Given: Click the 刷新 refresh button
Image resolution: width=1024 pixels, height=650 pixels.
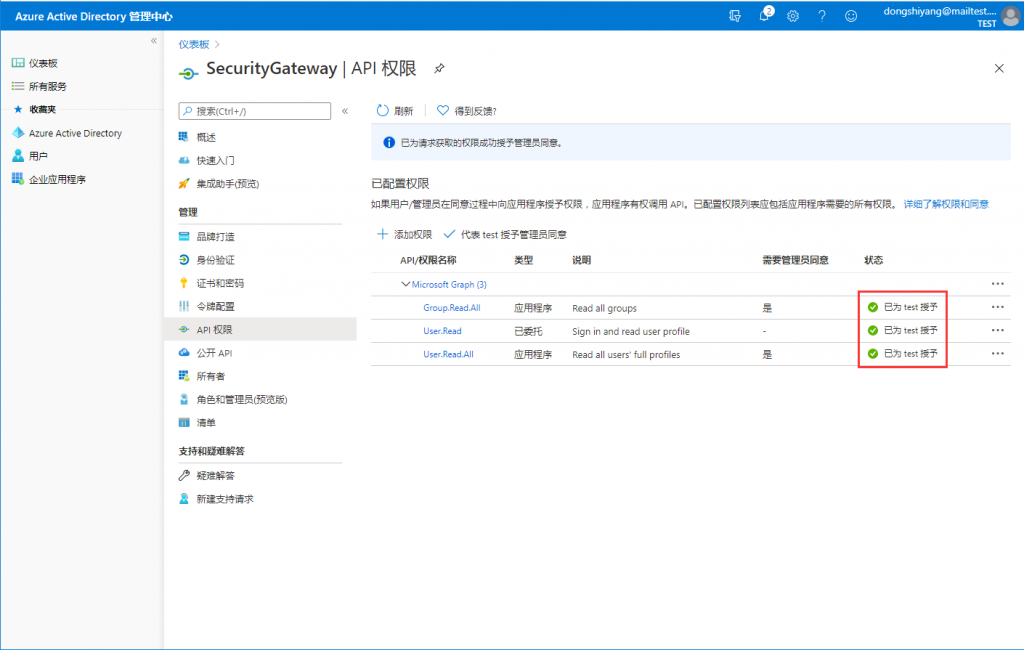Looking at the screenshot, I should tap(395, 111).
